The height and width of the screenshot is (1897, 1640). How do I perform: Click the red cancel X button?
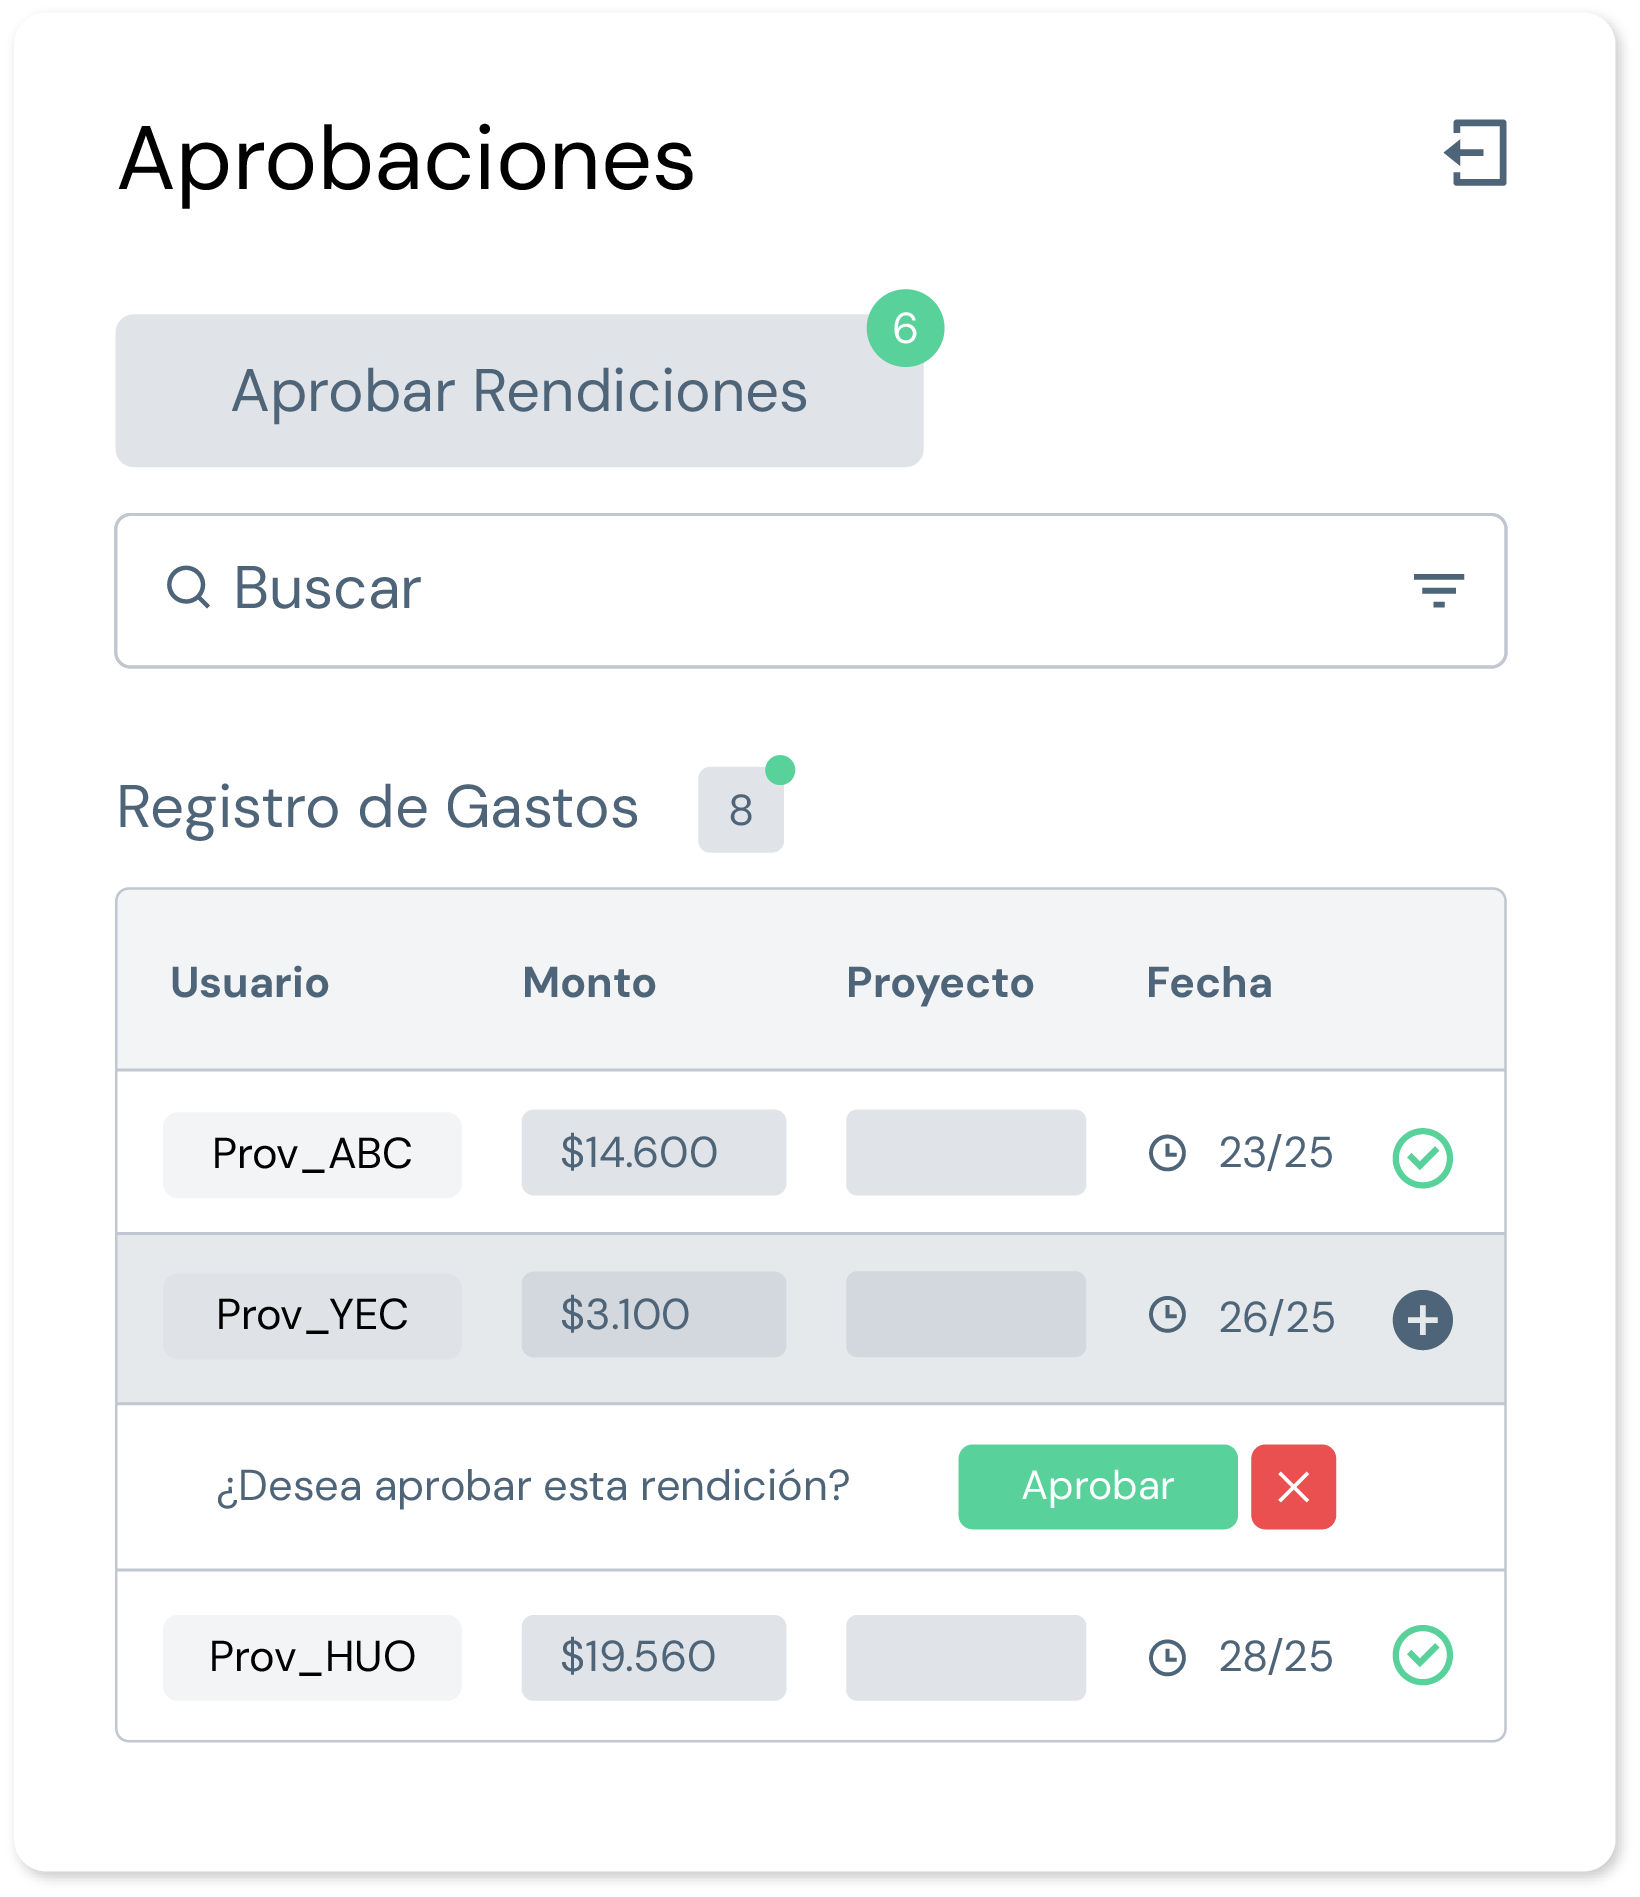click(x=1293, y=1486)
